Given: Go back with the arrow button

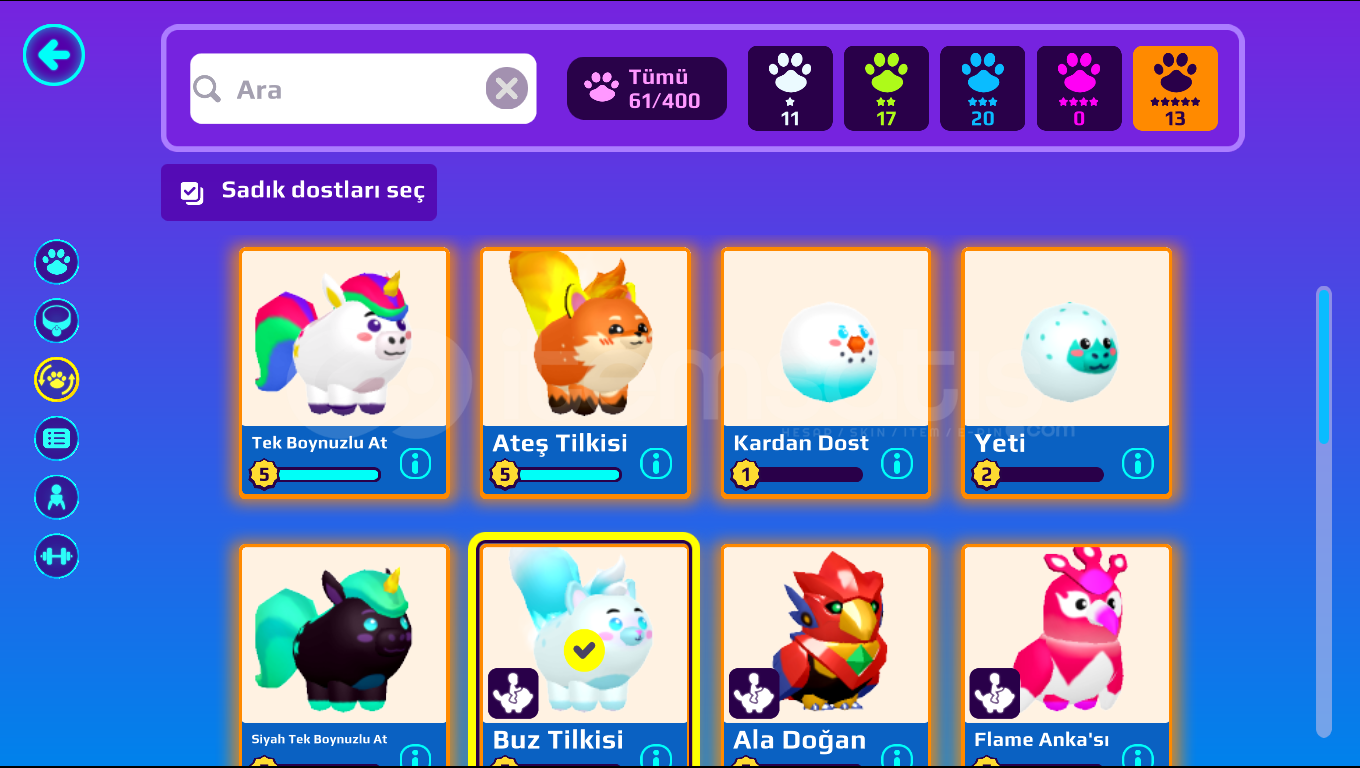Looking at the screenshot, I should point(54,54).
